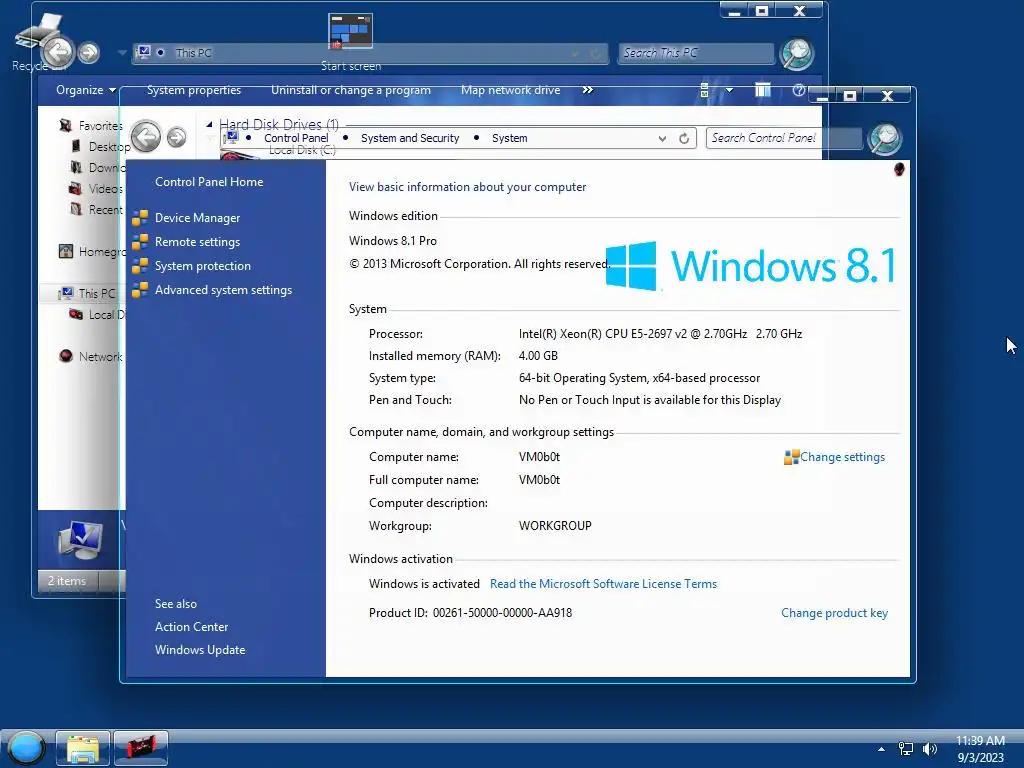Click shield icon beside Change settings
Viewport: 1024px width, 768px height.
792,457
